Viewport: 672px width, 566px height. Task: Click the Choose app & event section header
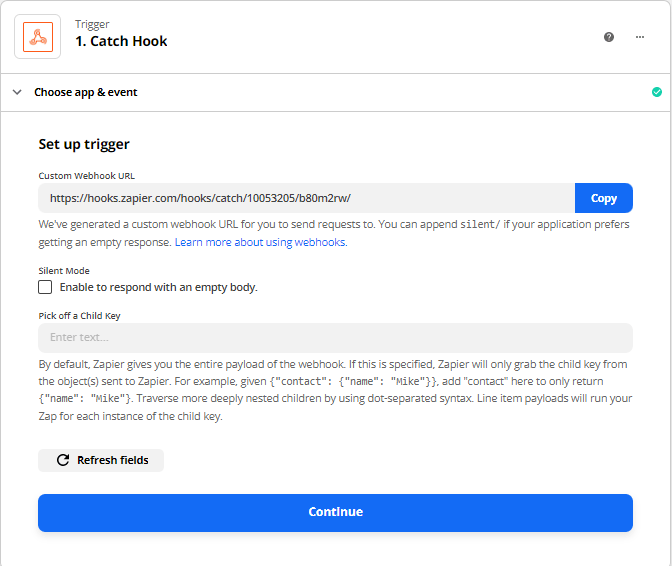[335, 93]
